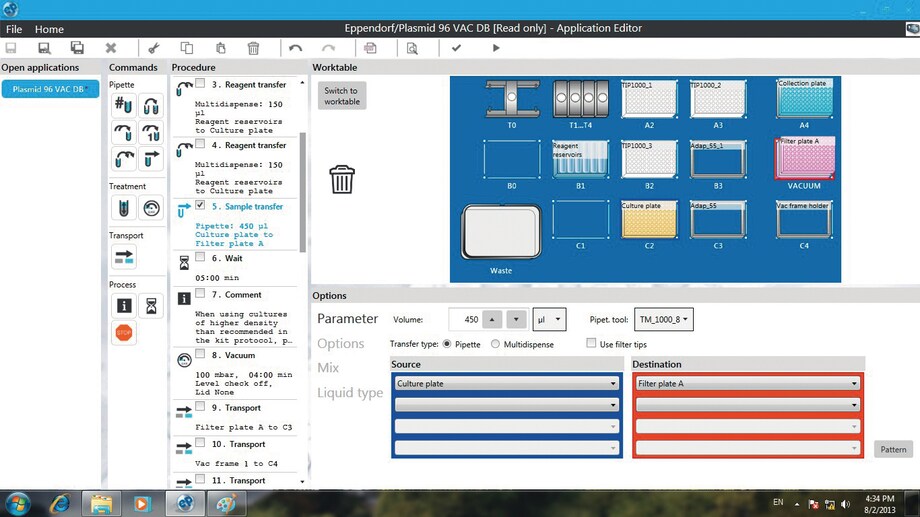920x517 pixels.
Task: Click the Volume input field showing 450
Action: [x=465, y=319]
